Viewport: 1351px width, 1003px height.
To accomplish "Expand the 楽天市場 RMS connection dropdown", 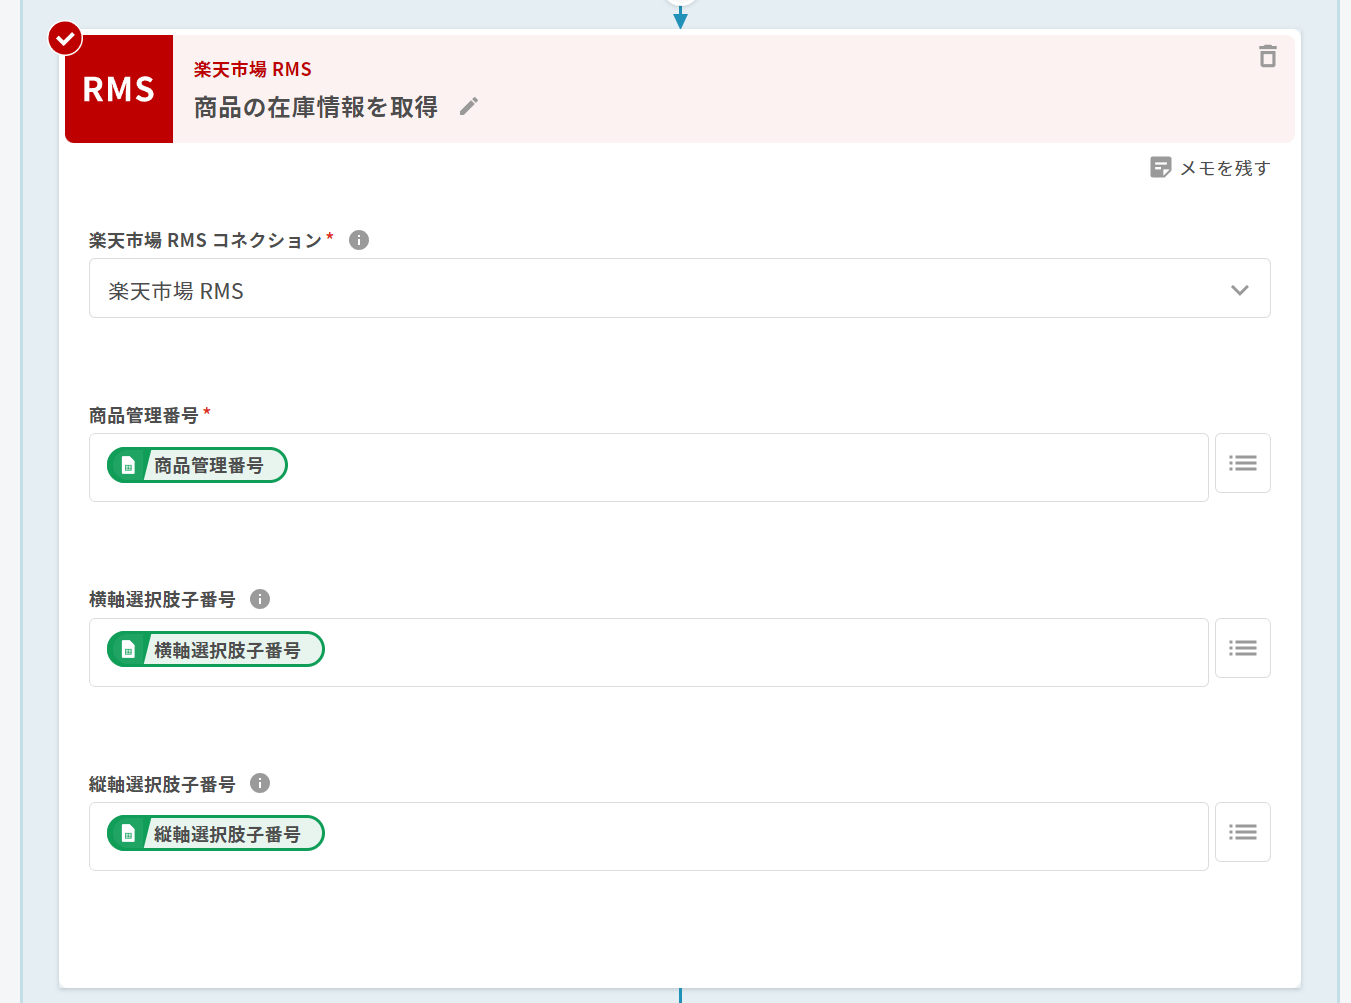I will coord(1239,290).
